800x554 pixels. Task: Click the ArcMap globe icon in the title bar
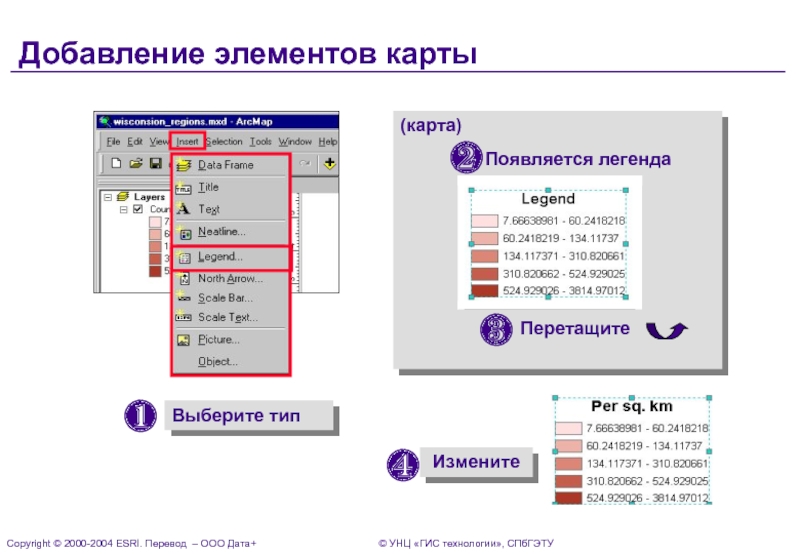[x=105, y=121]
